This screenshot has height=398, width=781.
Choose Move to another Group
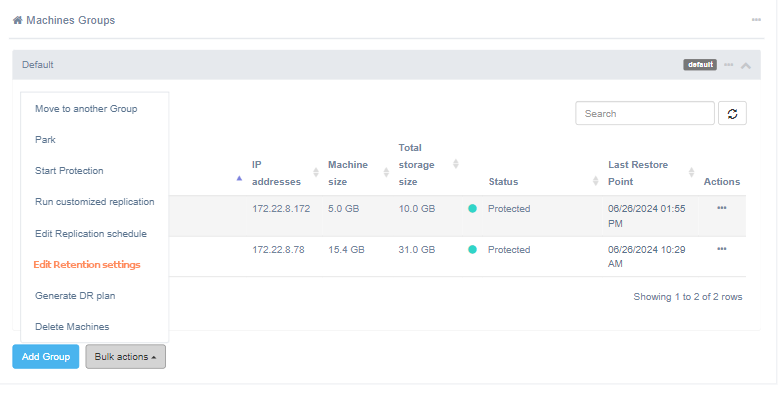point(86,109)
